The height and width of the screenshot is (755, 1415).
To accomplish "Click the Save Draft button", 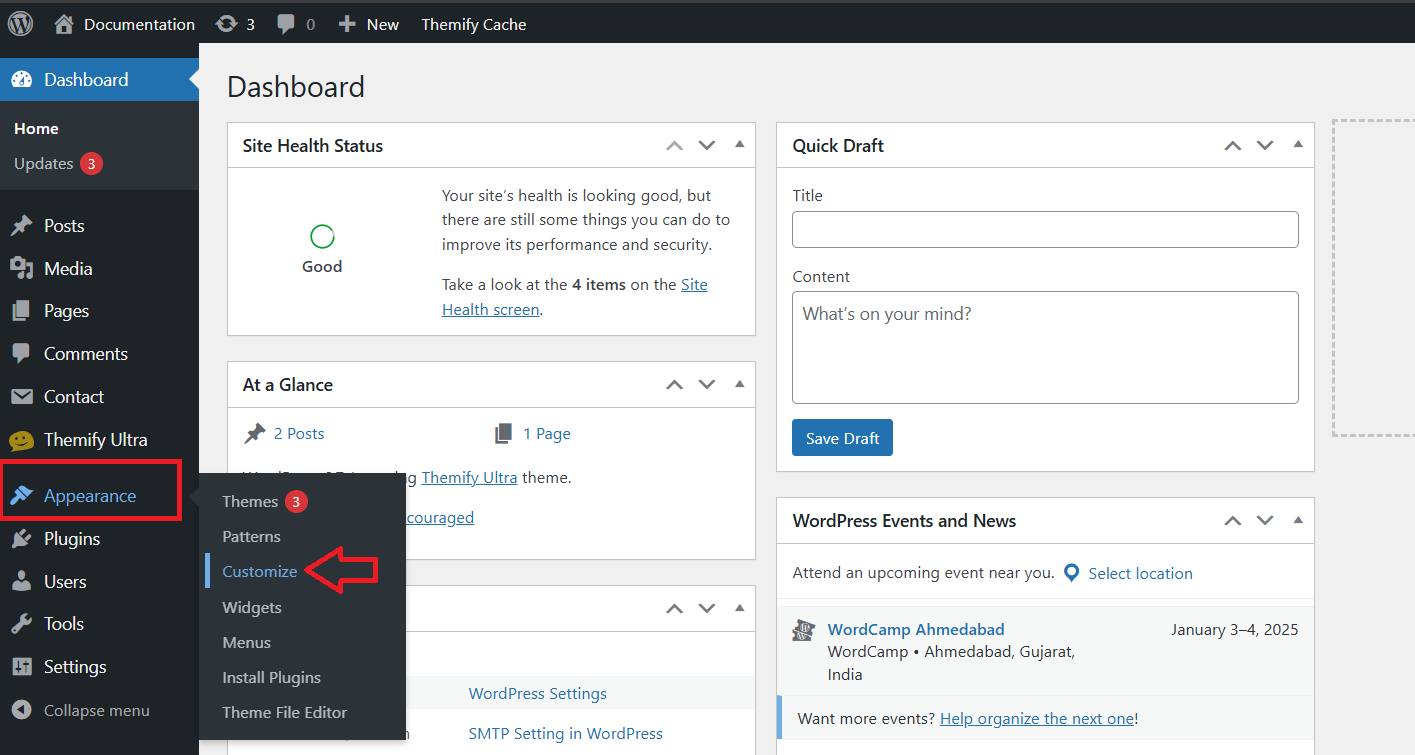I will [x=842, y=438].
